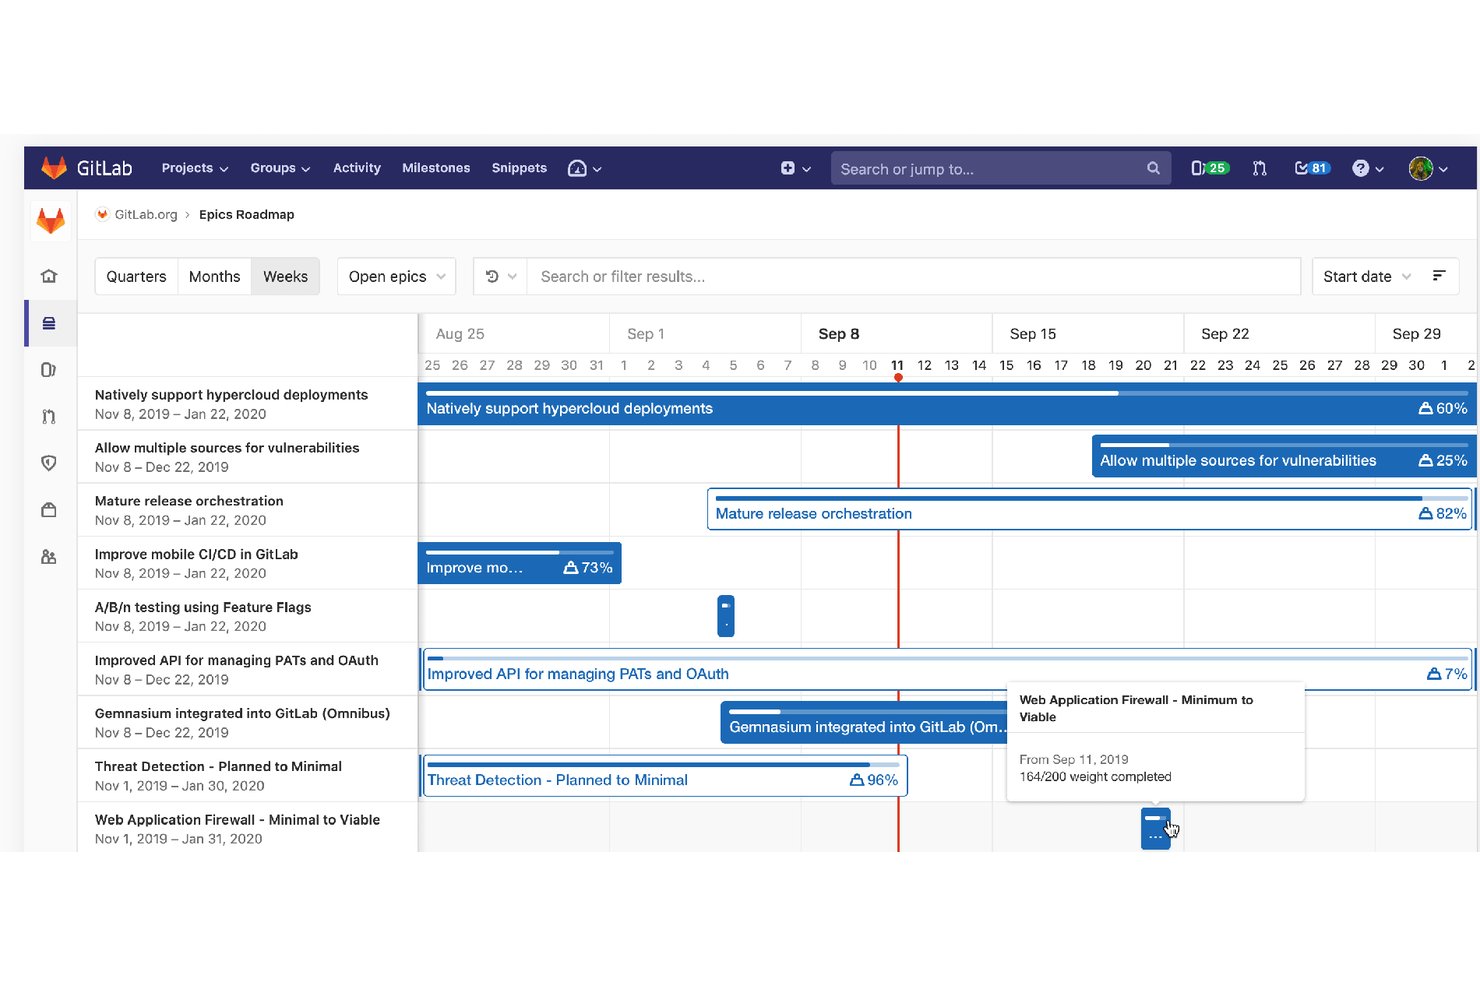Open the Packages icon in left sidebar

tap(49, 510)
